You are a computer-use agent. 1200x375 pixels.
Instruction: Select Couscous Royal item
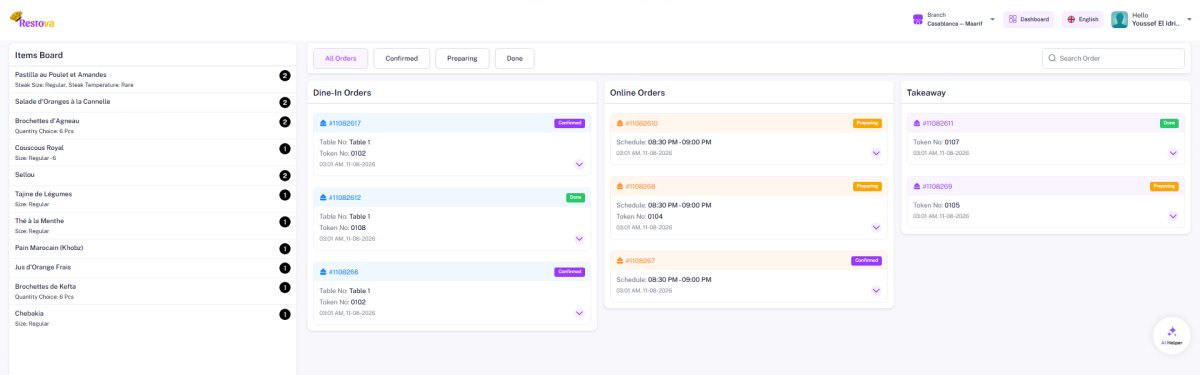pyautogui.click(x=152, y=152)
